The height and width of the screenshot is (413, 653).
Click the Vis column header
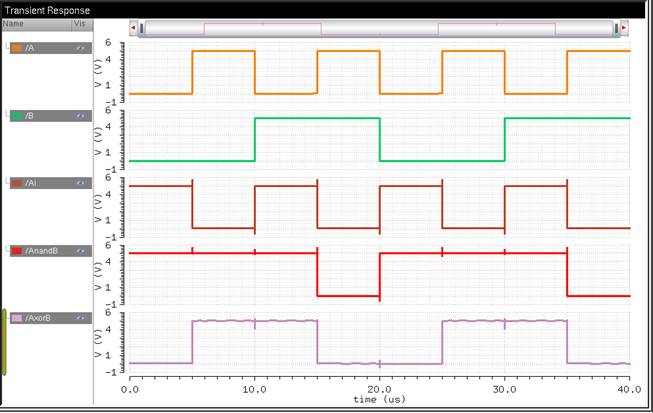[x=80, y=22]
